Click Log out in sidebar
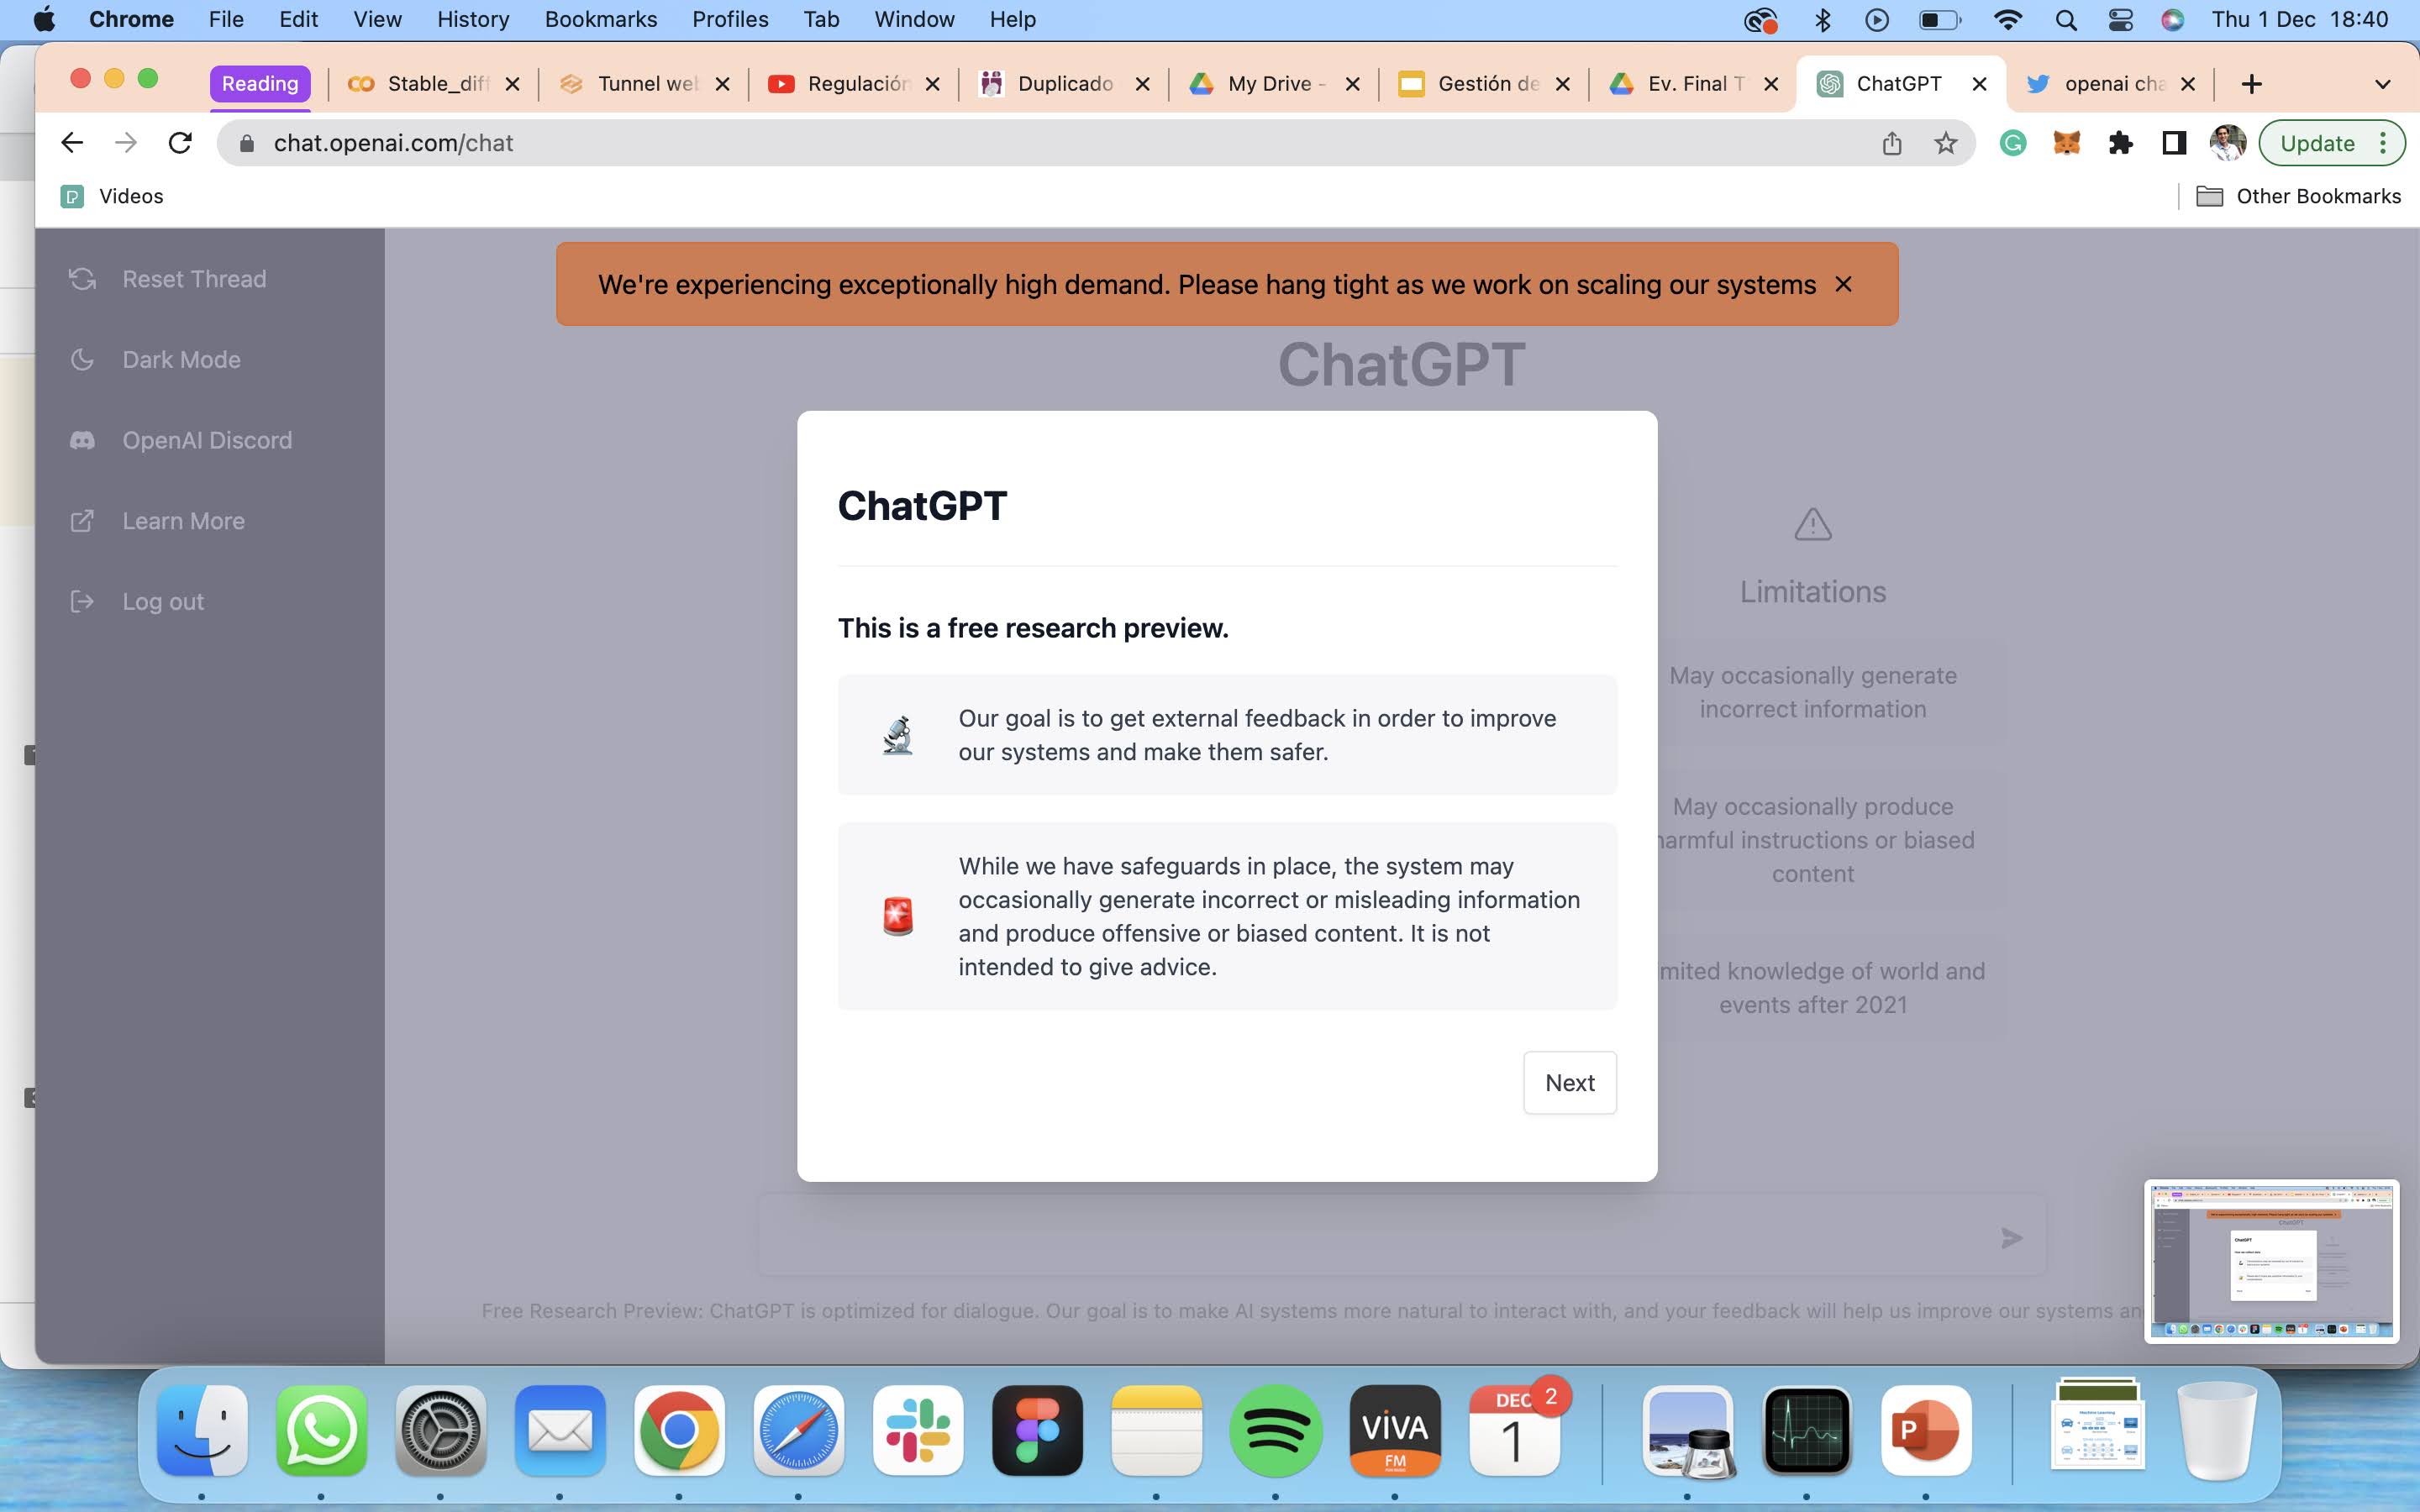 (137, 601)
